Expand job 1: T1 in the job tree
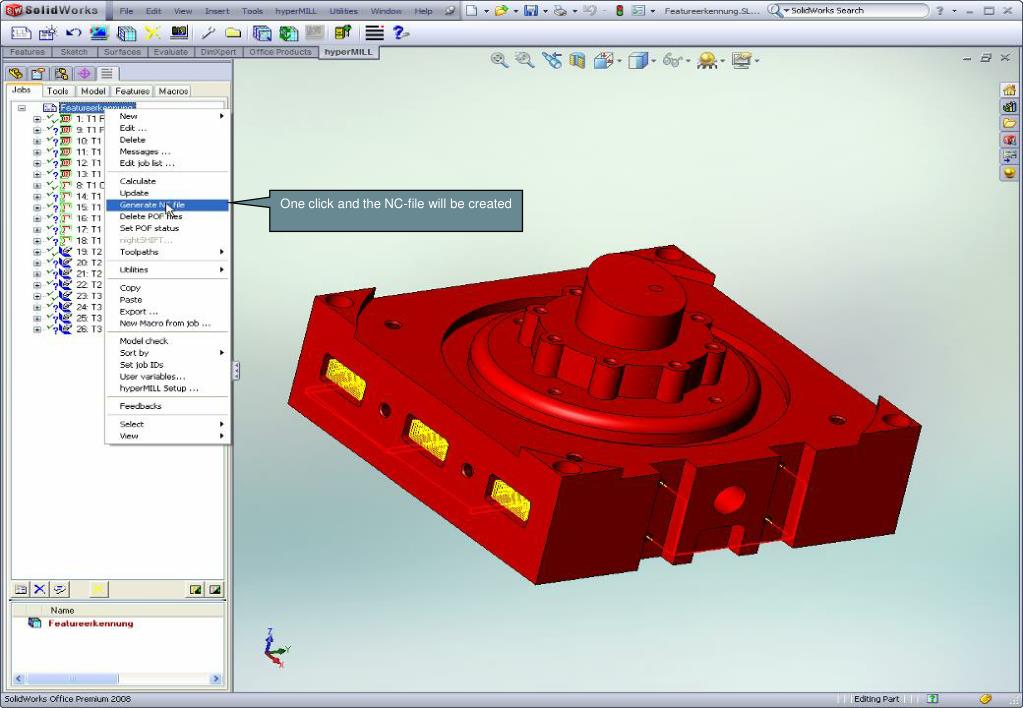Image resolution: width=1023 pixels, height=708 pixels. (37, 119)
